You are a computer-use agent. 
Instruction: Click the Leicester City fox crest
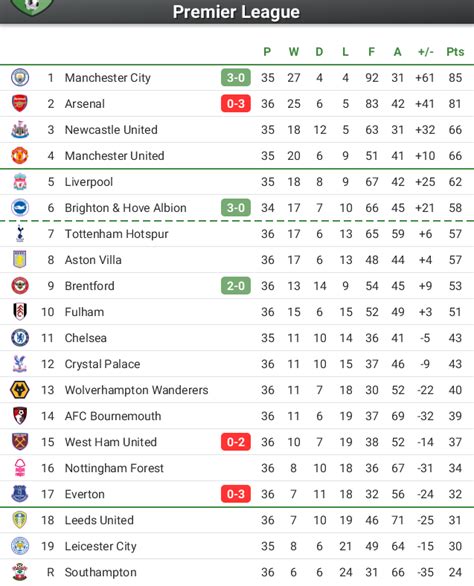(x=20, y=546)
